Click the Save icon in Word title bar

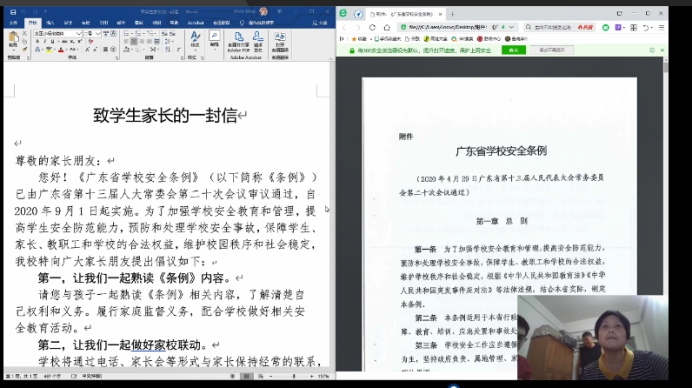point(13,12)
